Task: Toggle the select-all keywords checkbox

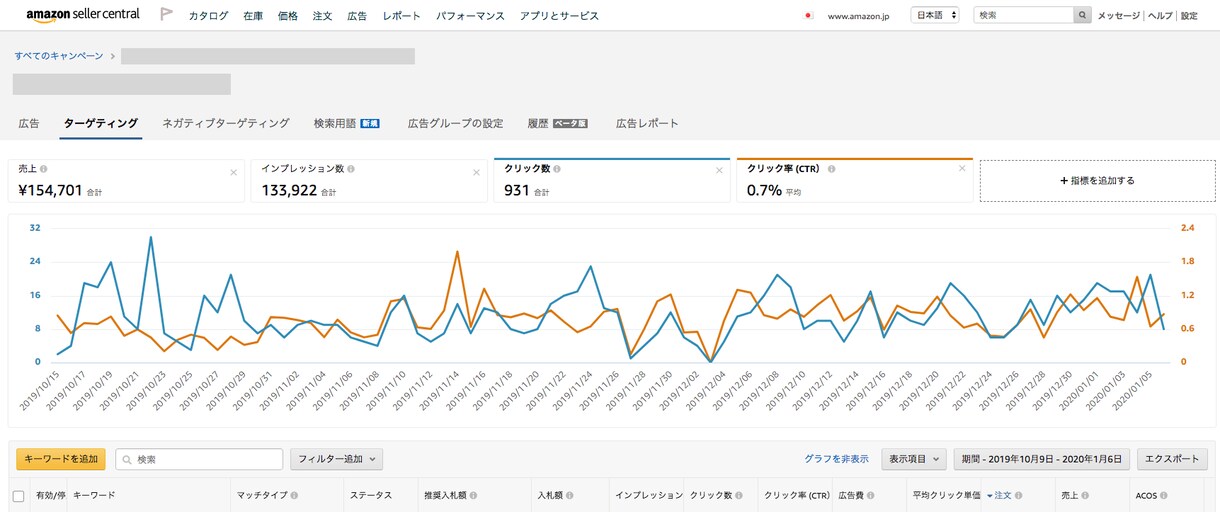Action: [18, 496]
